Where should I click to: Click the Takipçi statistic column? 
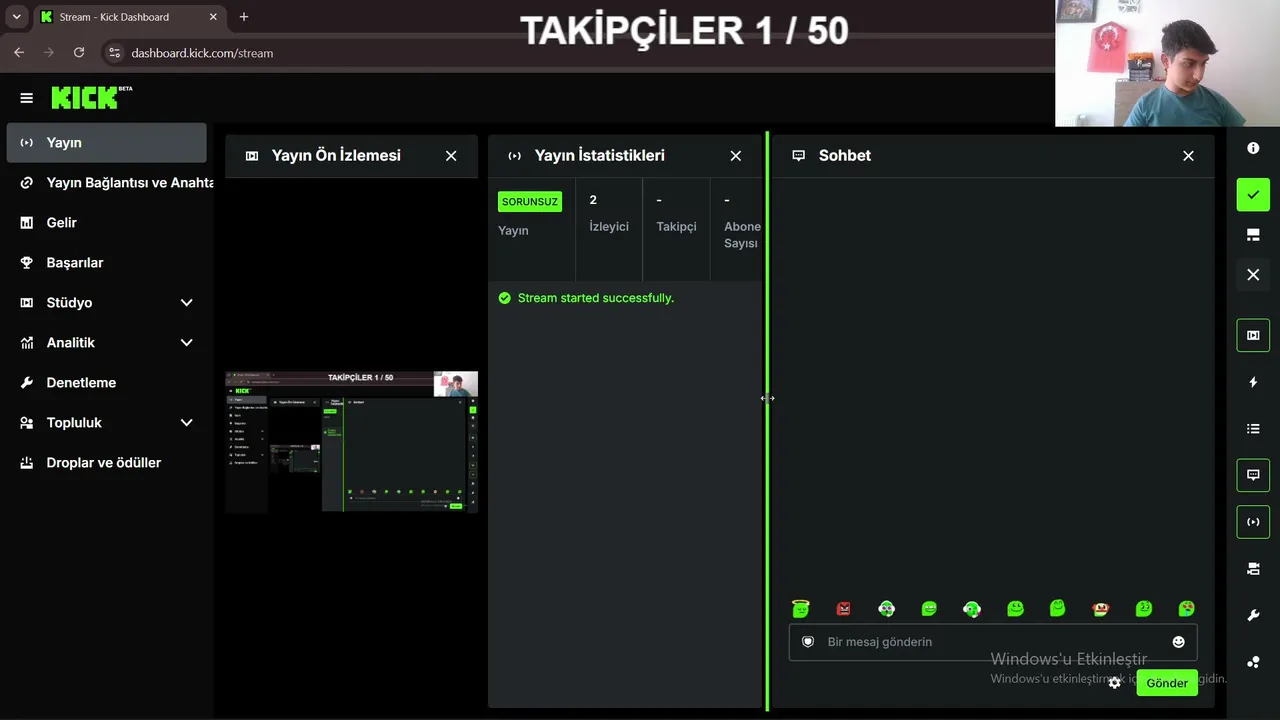[676, 213]
